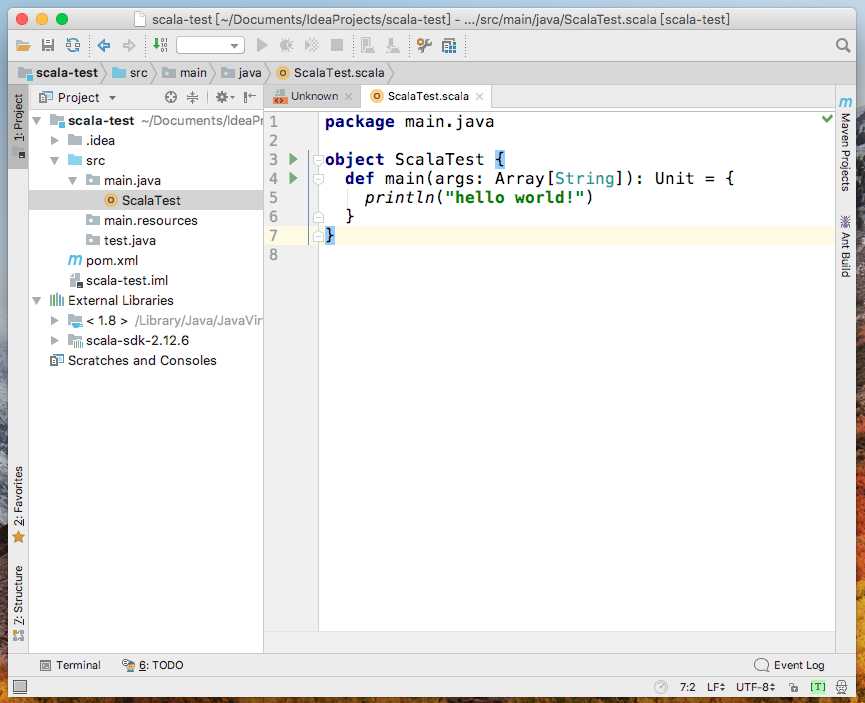865x703 pixels.
Task: Open the run configuration combo box
Action: click(210, 45)
